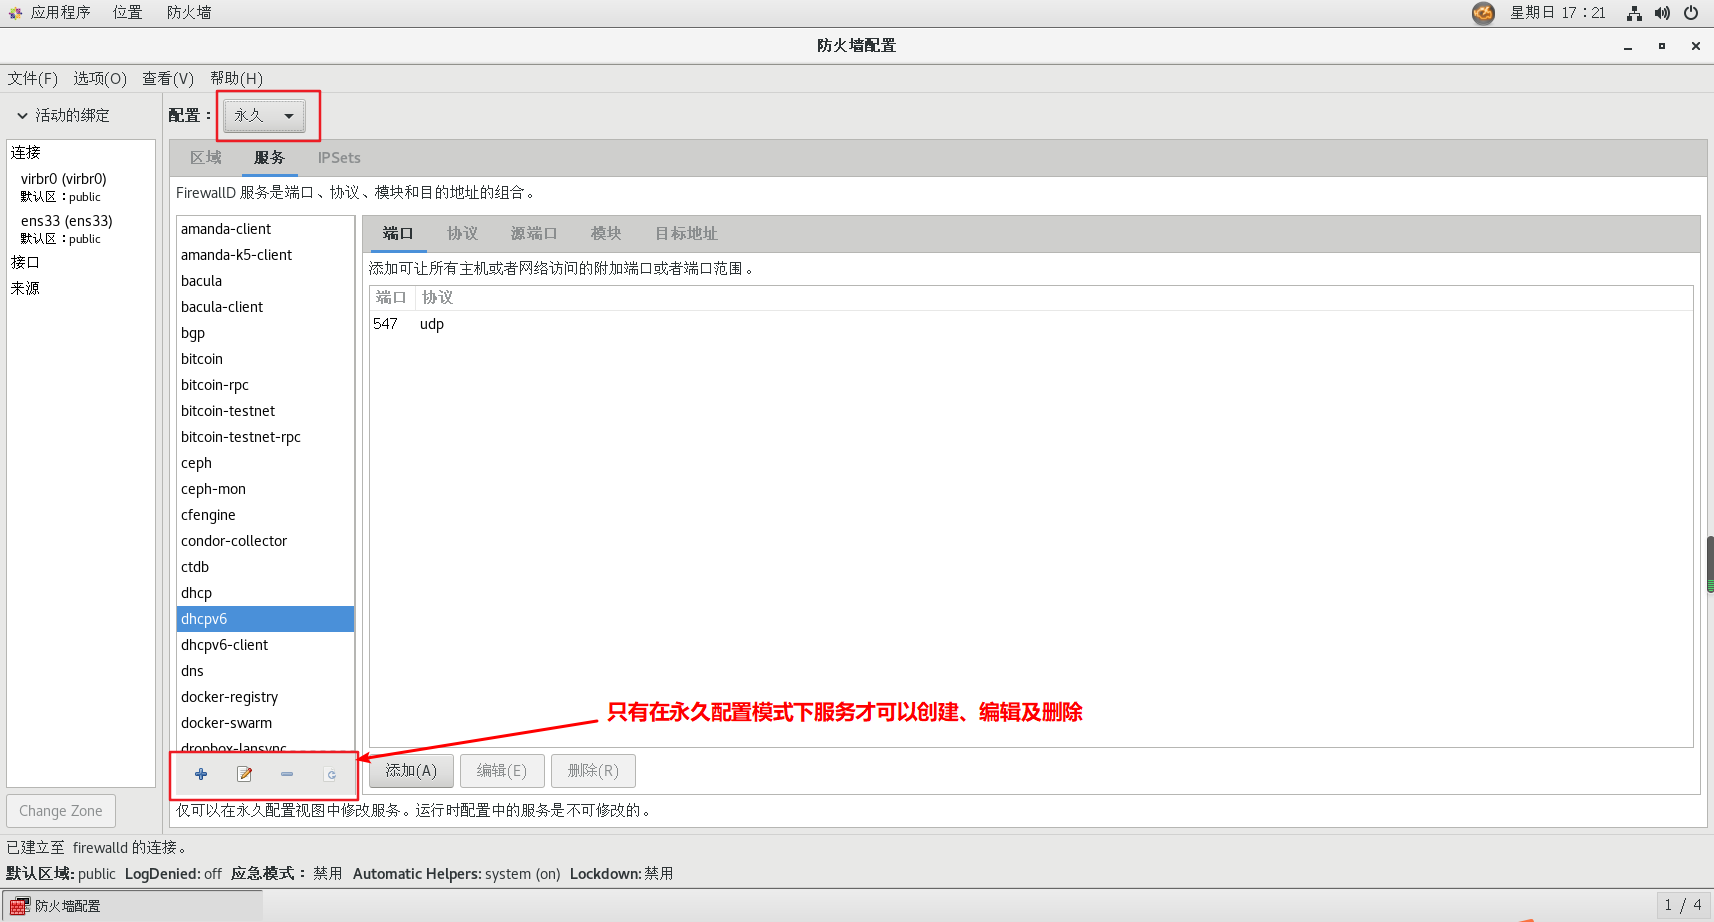This screenshot has height=922, width=1714.
Task: Select docker-swarm service
Action: [265, 723]
